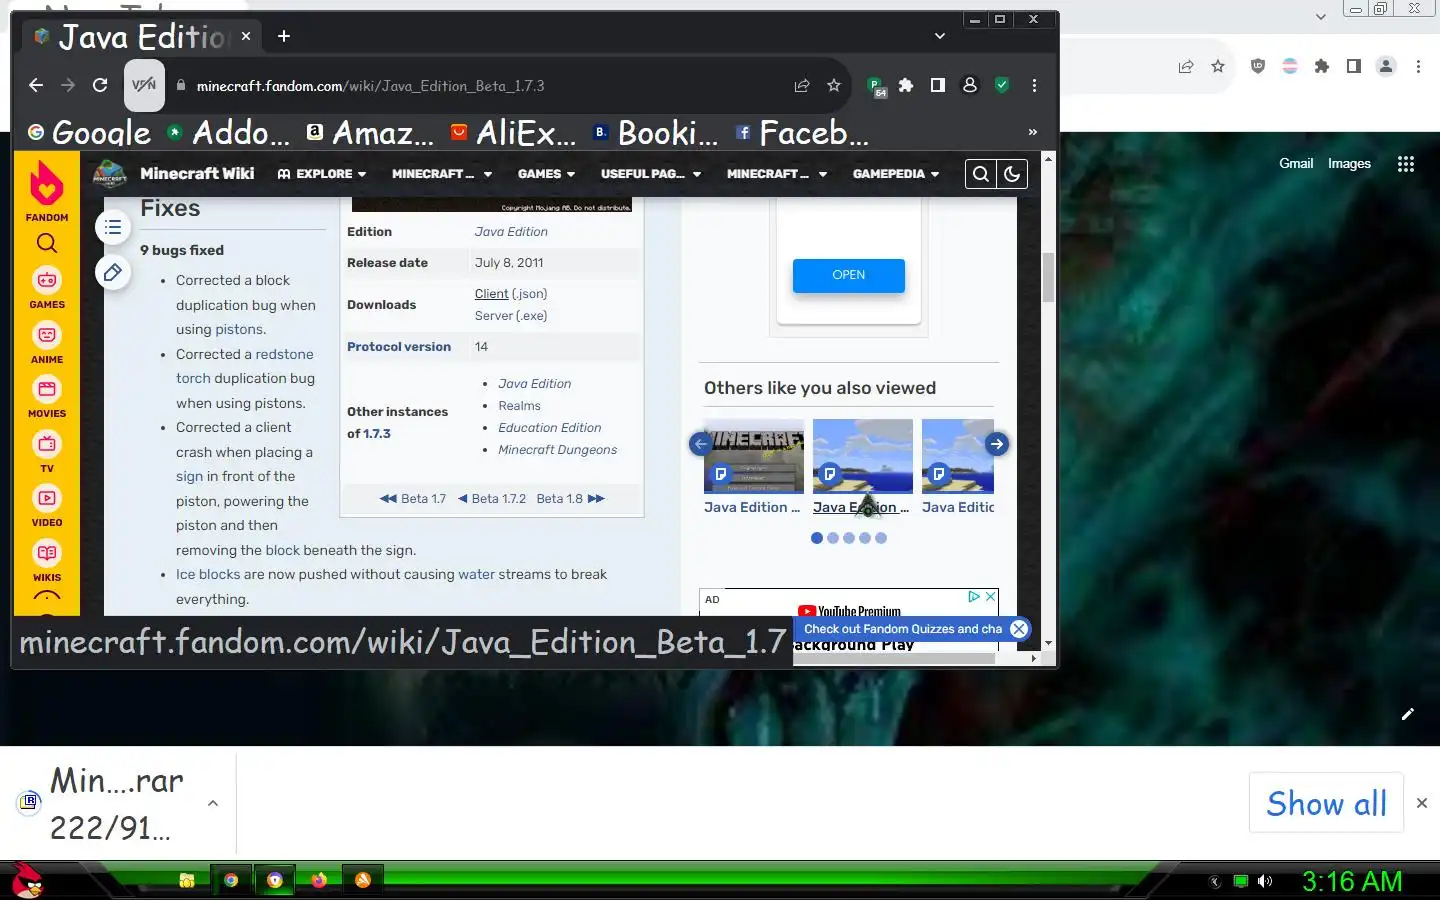Open the VPN extension icon in address bar
The width and height of the screenshot is (1440, 900).
(x=143, y=85)
